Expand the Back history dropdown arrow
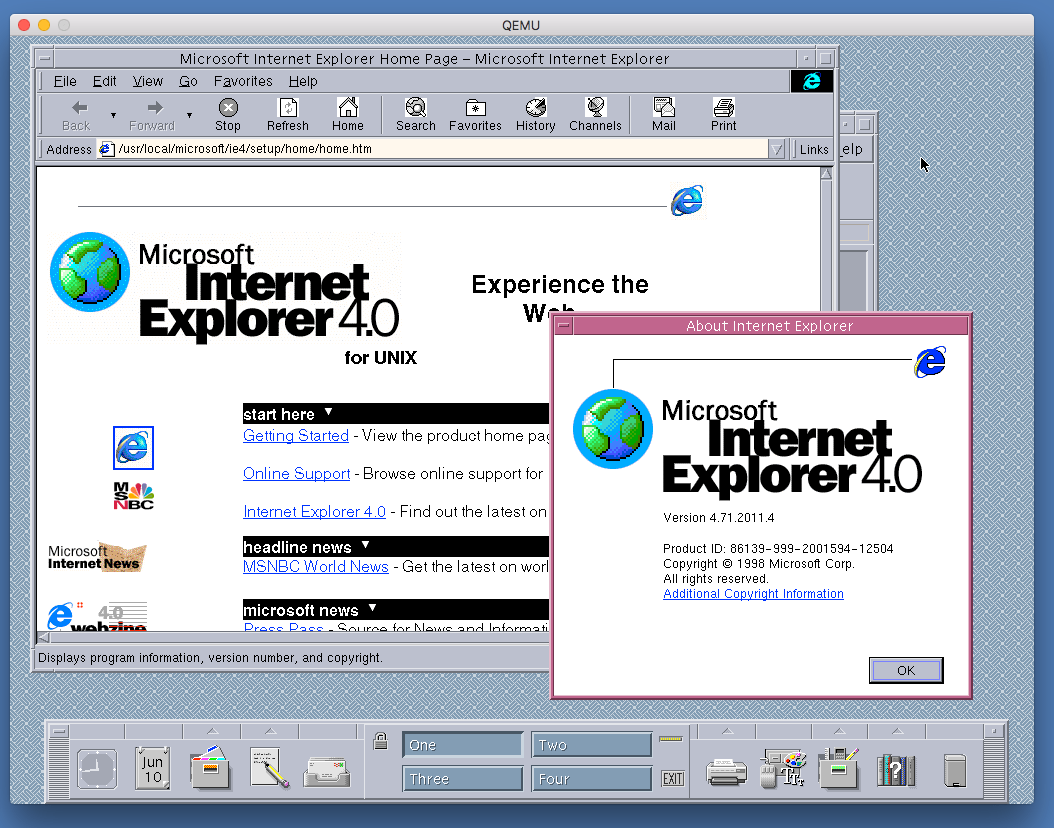The image size is (1054, 828). [113, 116]
